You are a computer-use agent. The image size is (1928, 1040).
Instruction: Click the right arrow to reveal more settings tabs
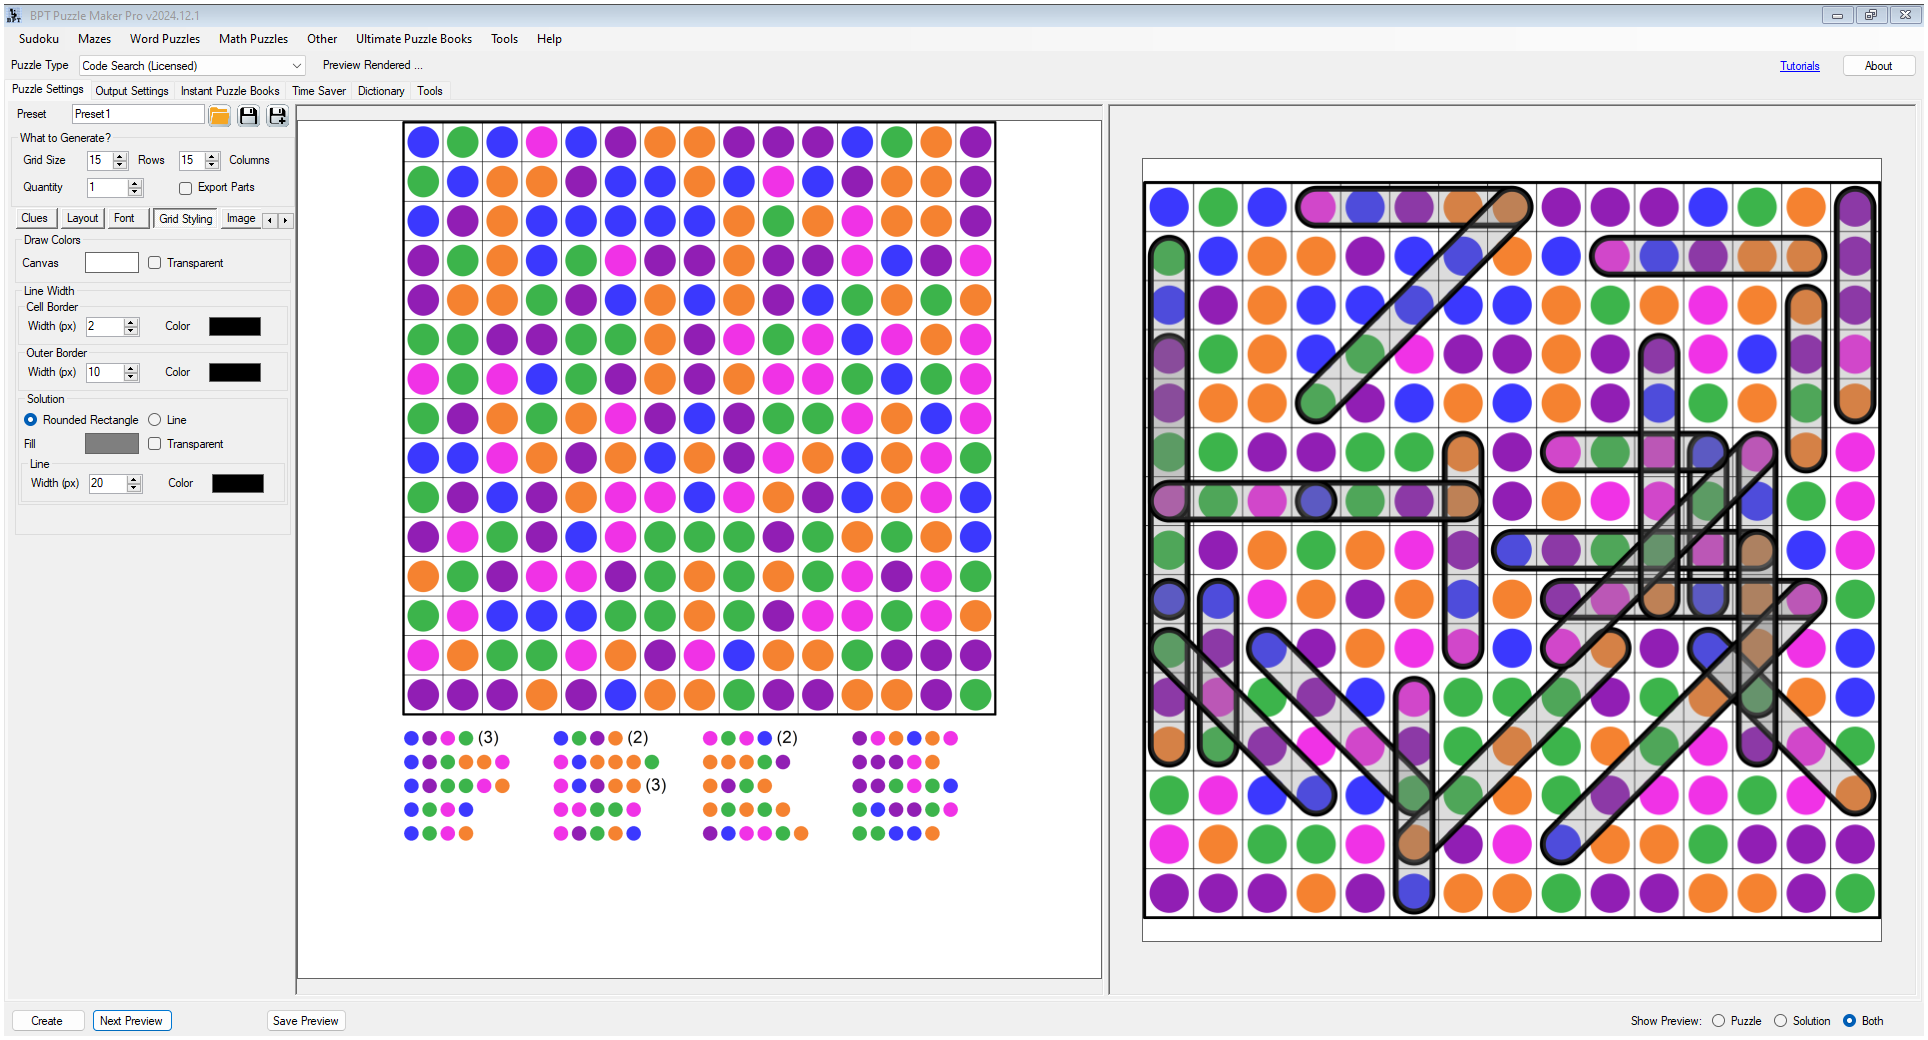(286, 219)
